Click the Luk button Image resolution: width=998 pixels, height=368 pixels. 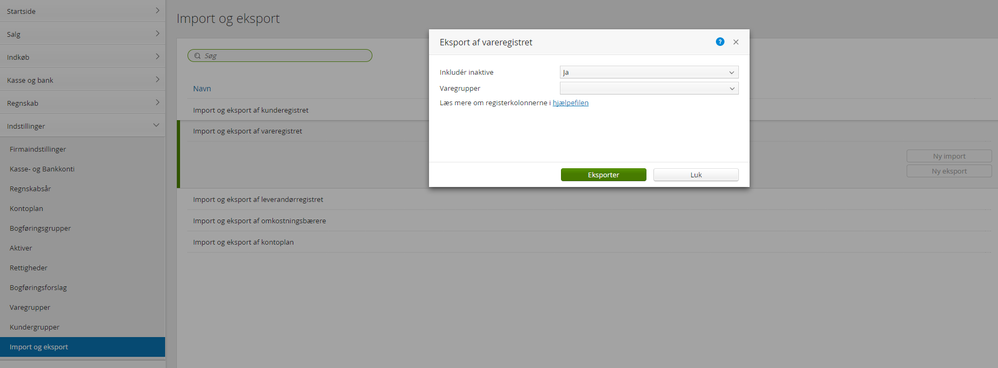click(x=696, y=174)
